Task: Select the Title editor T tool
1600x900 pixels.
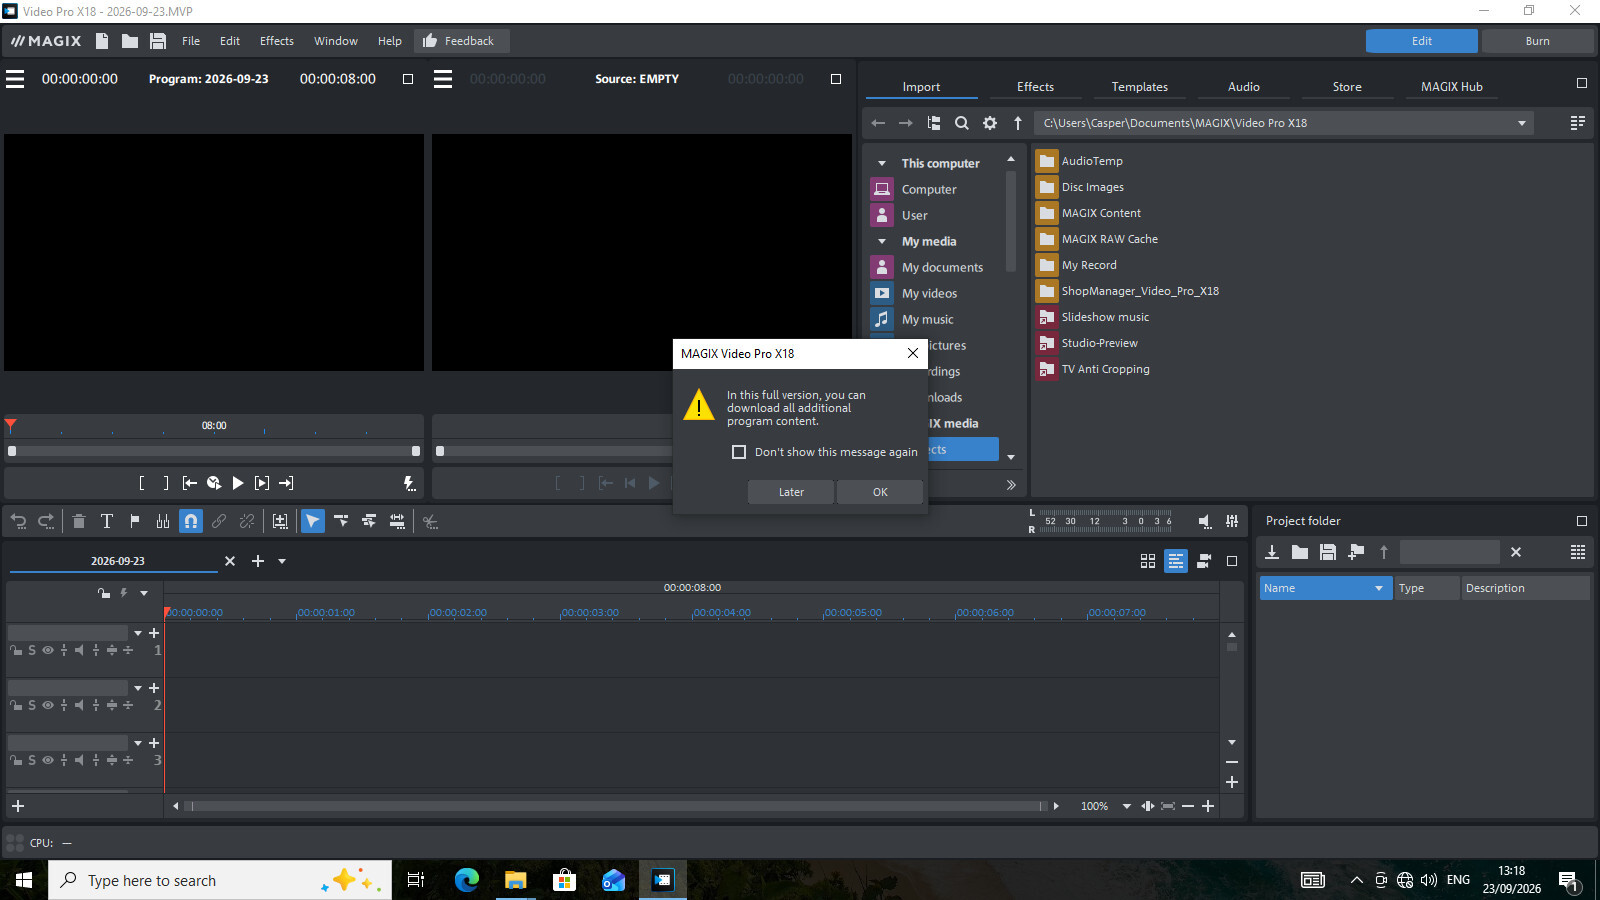Action: (x=107, y=521)
